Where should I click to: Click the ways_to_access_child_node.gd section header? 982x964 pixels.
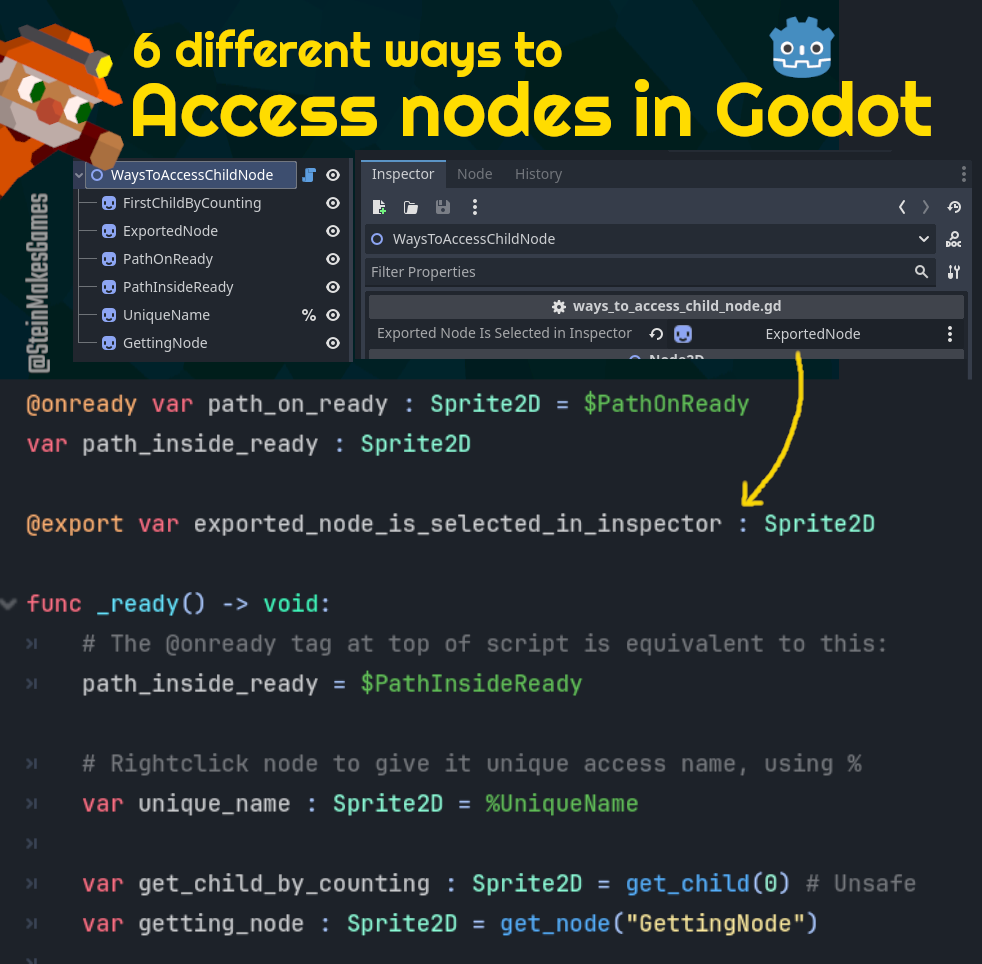(x=666, y=306)
